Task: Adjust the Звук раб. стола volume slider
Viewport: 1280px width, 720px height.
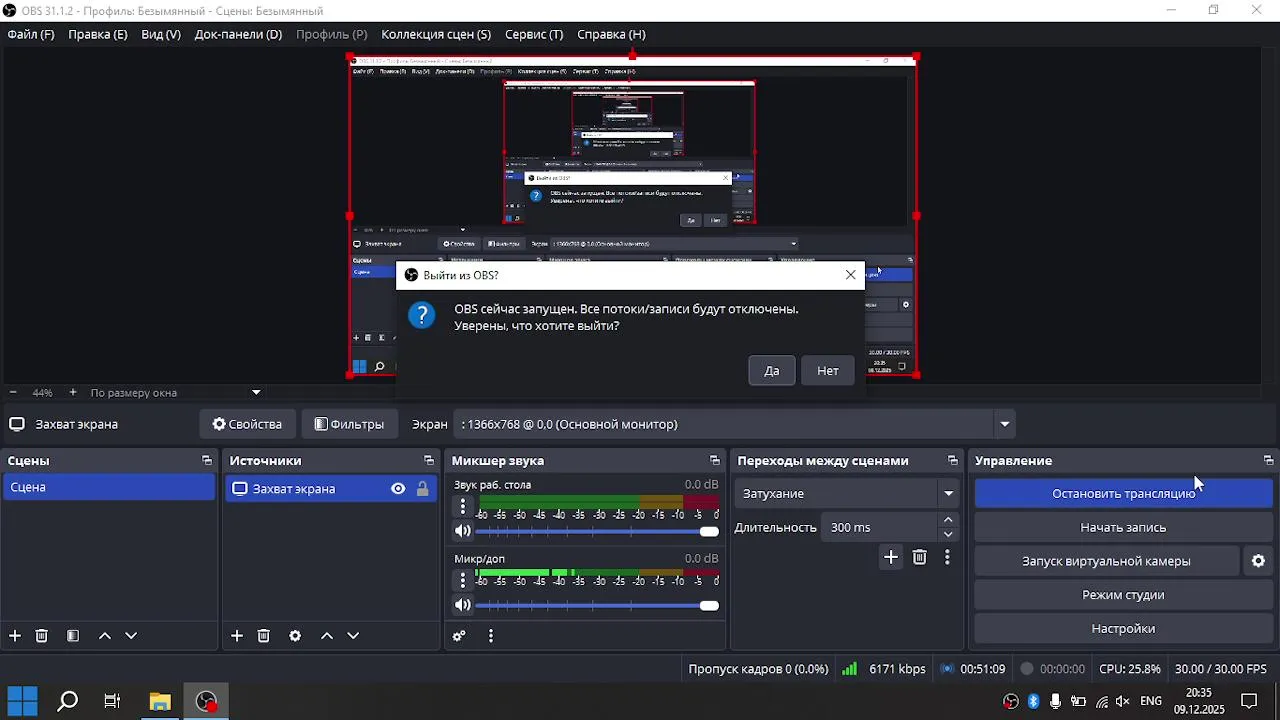Action: click(x=597, y=532)
